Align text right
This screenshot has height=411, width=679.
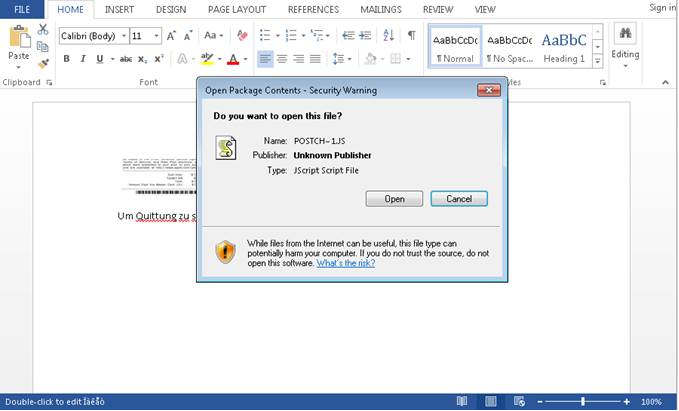click(x=298, y=59)
